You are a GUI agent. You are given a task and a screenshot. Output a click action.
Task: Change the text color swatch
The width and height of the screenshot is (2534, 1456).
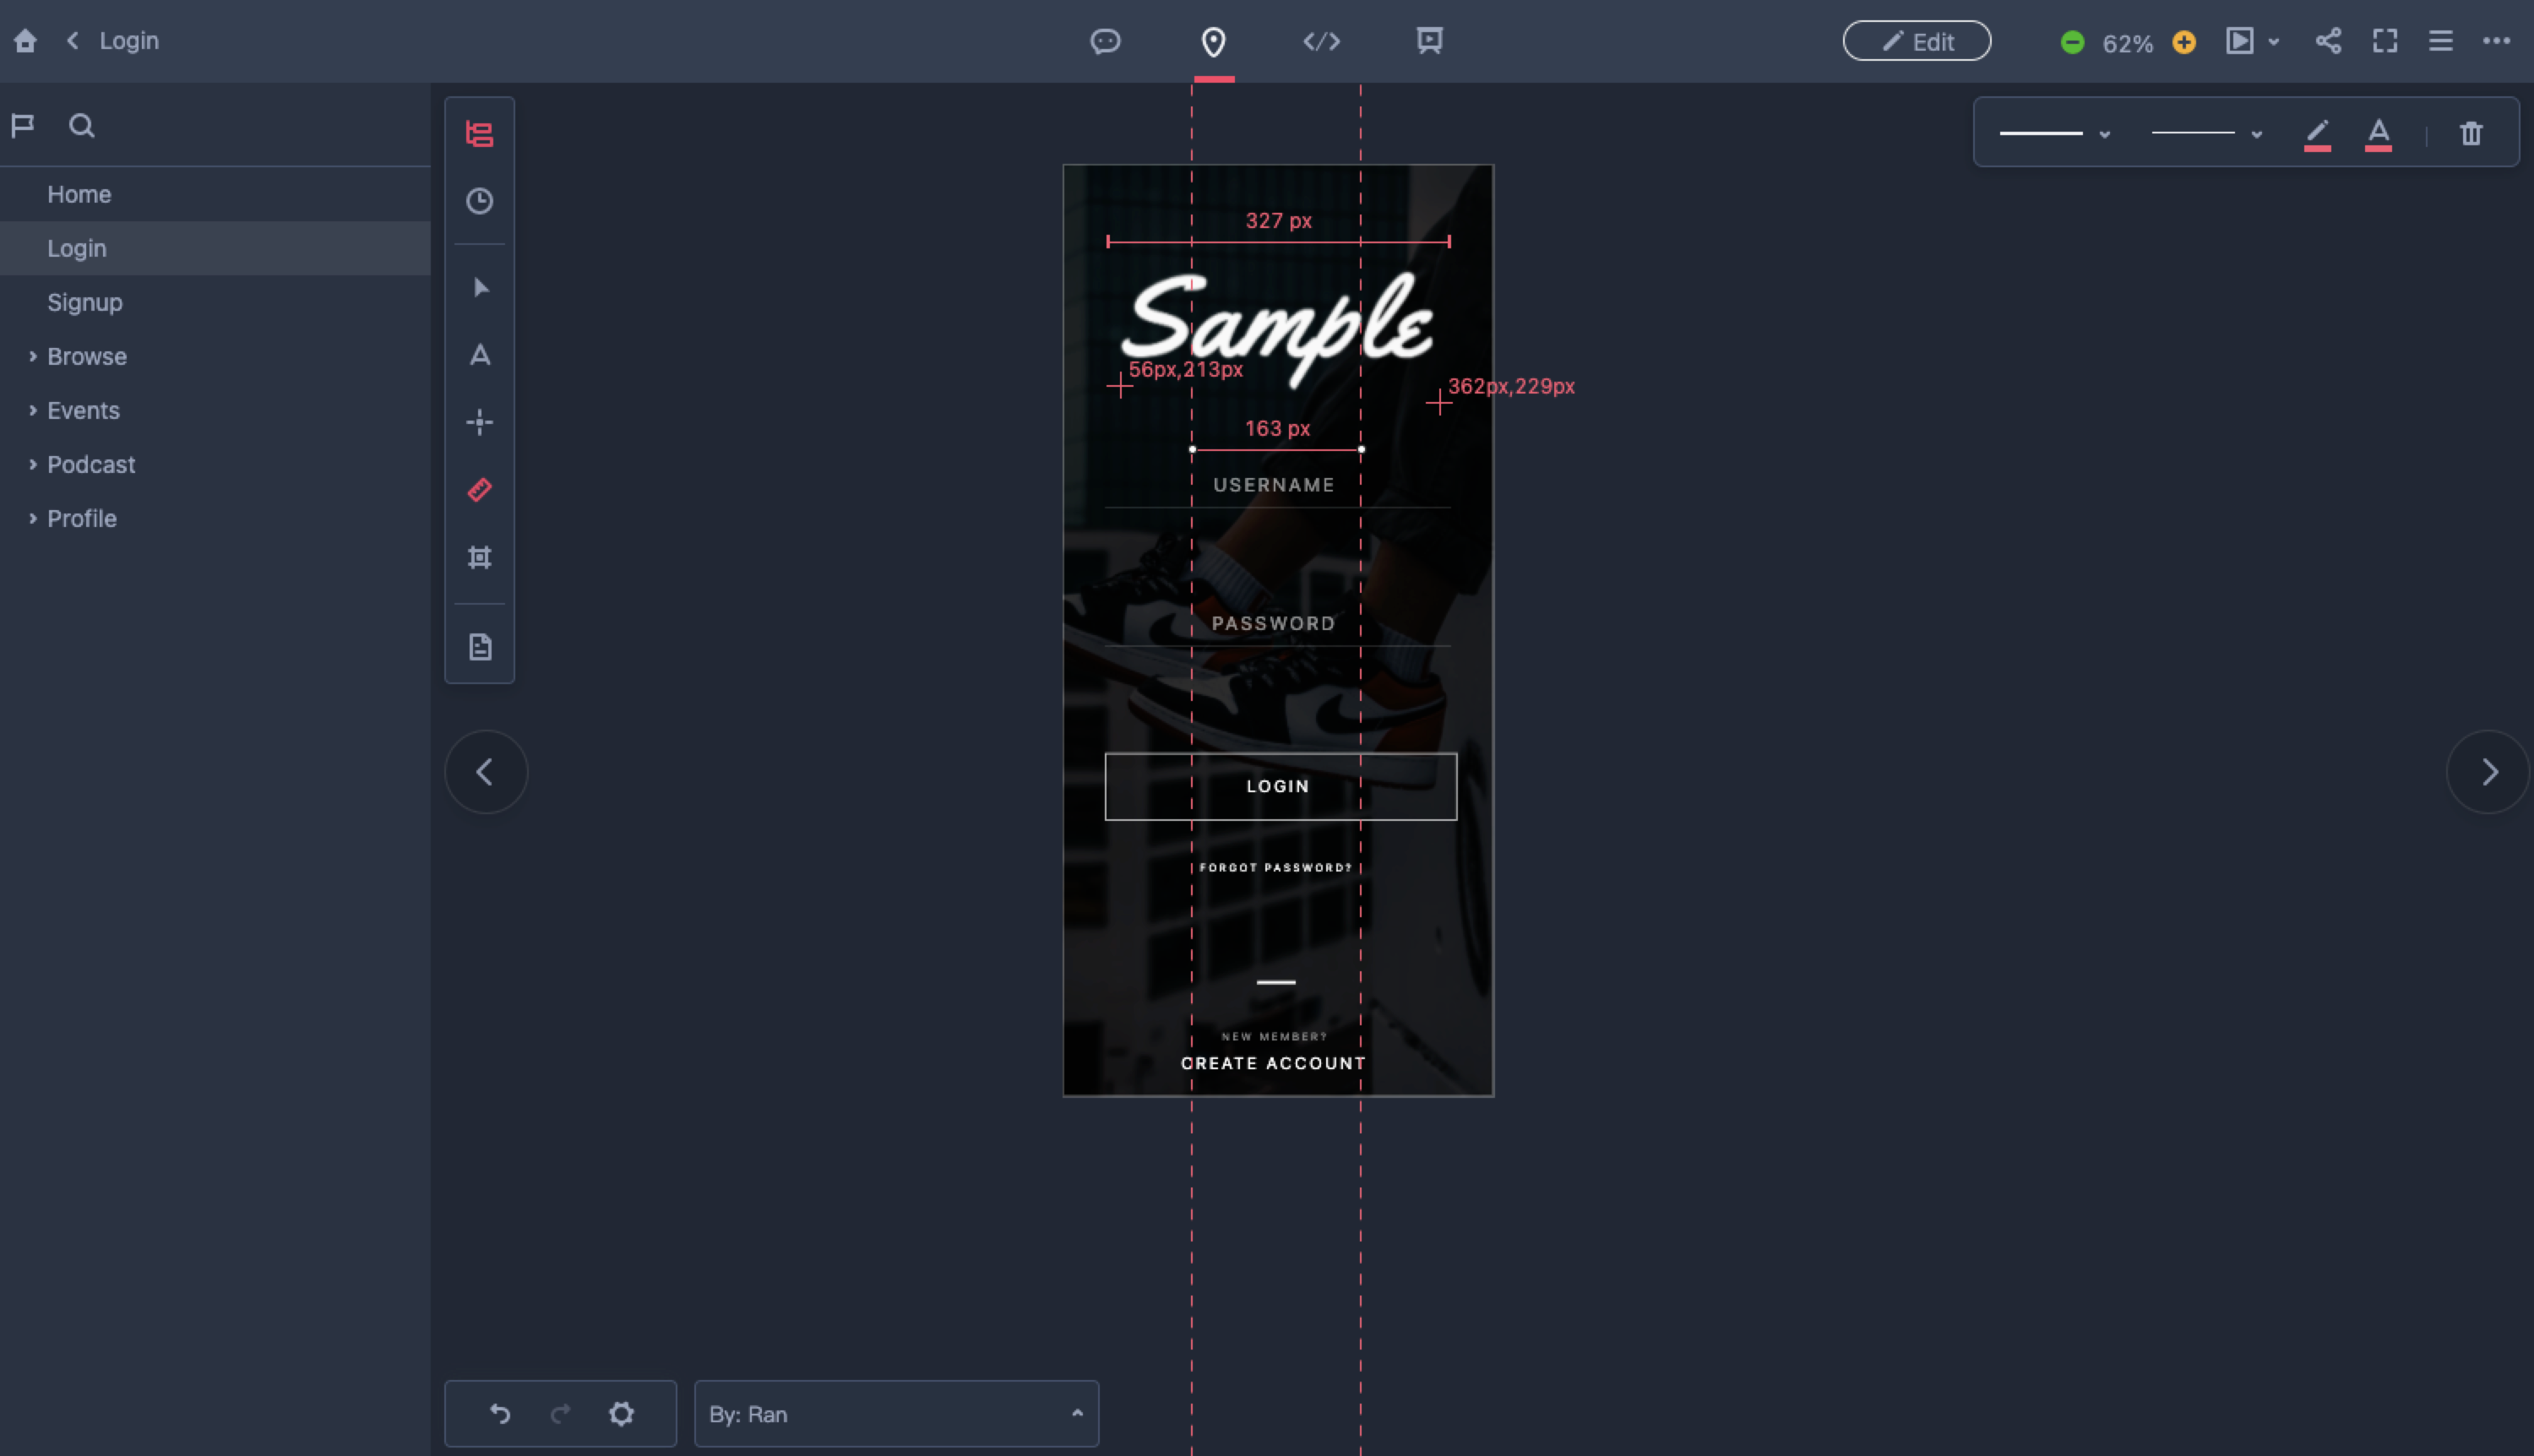pos(2378,134)
